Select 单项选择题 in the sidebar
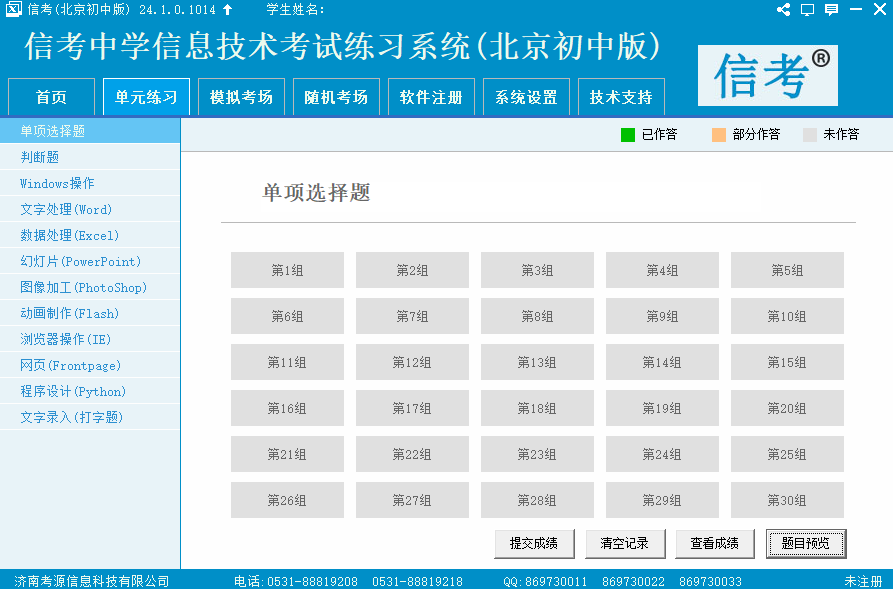This screenshot has width=893, height=589. tap(90, 131)
